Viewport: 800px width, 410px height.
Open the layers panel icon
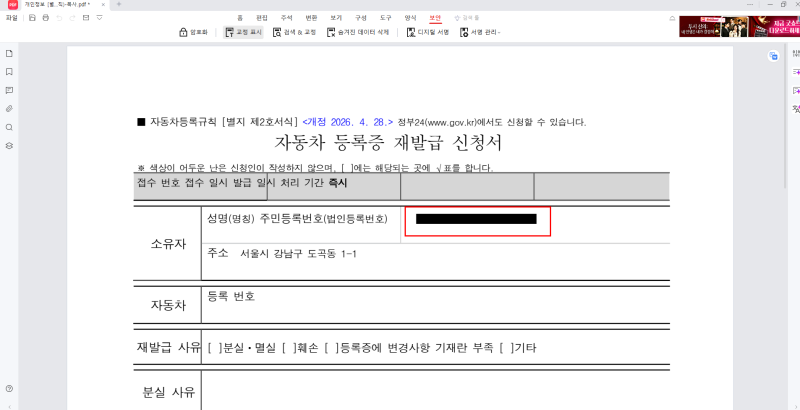tap(9, 145)
